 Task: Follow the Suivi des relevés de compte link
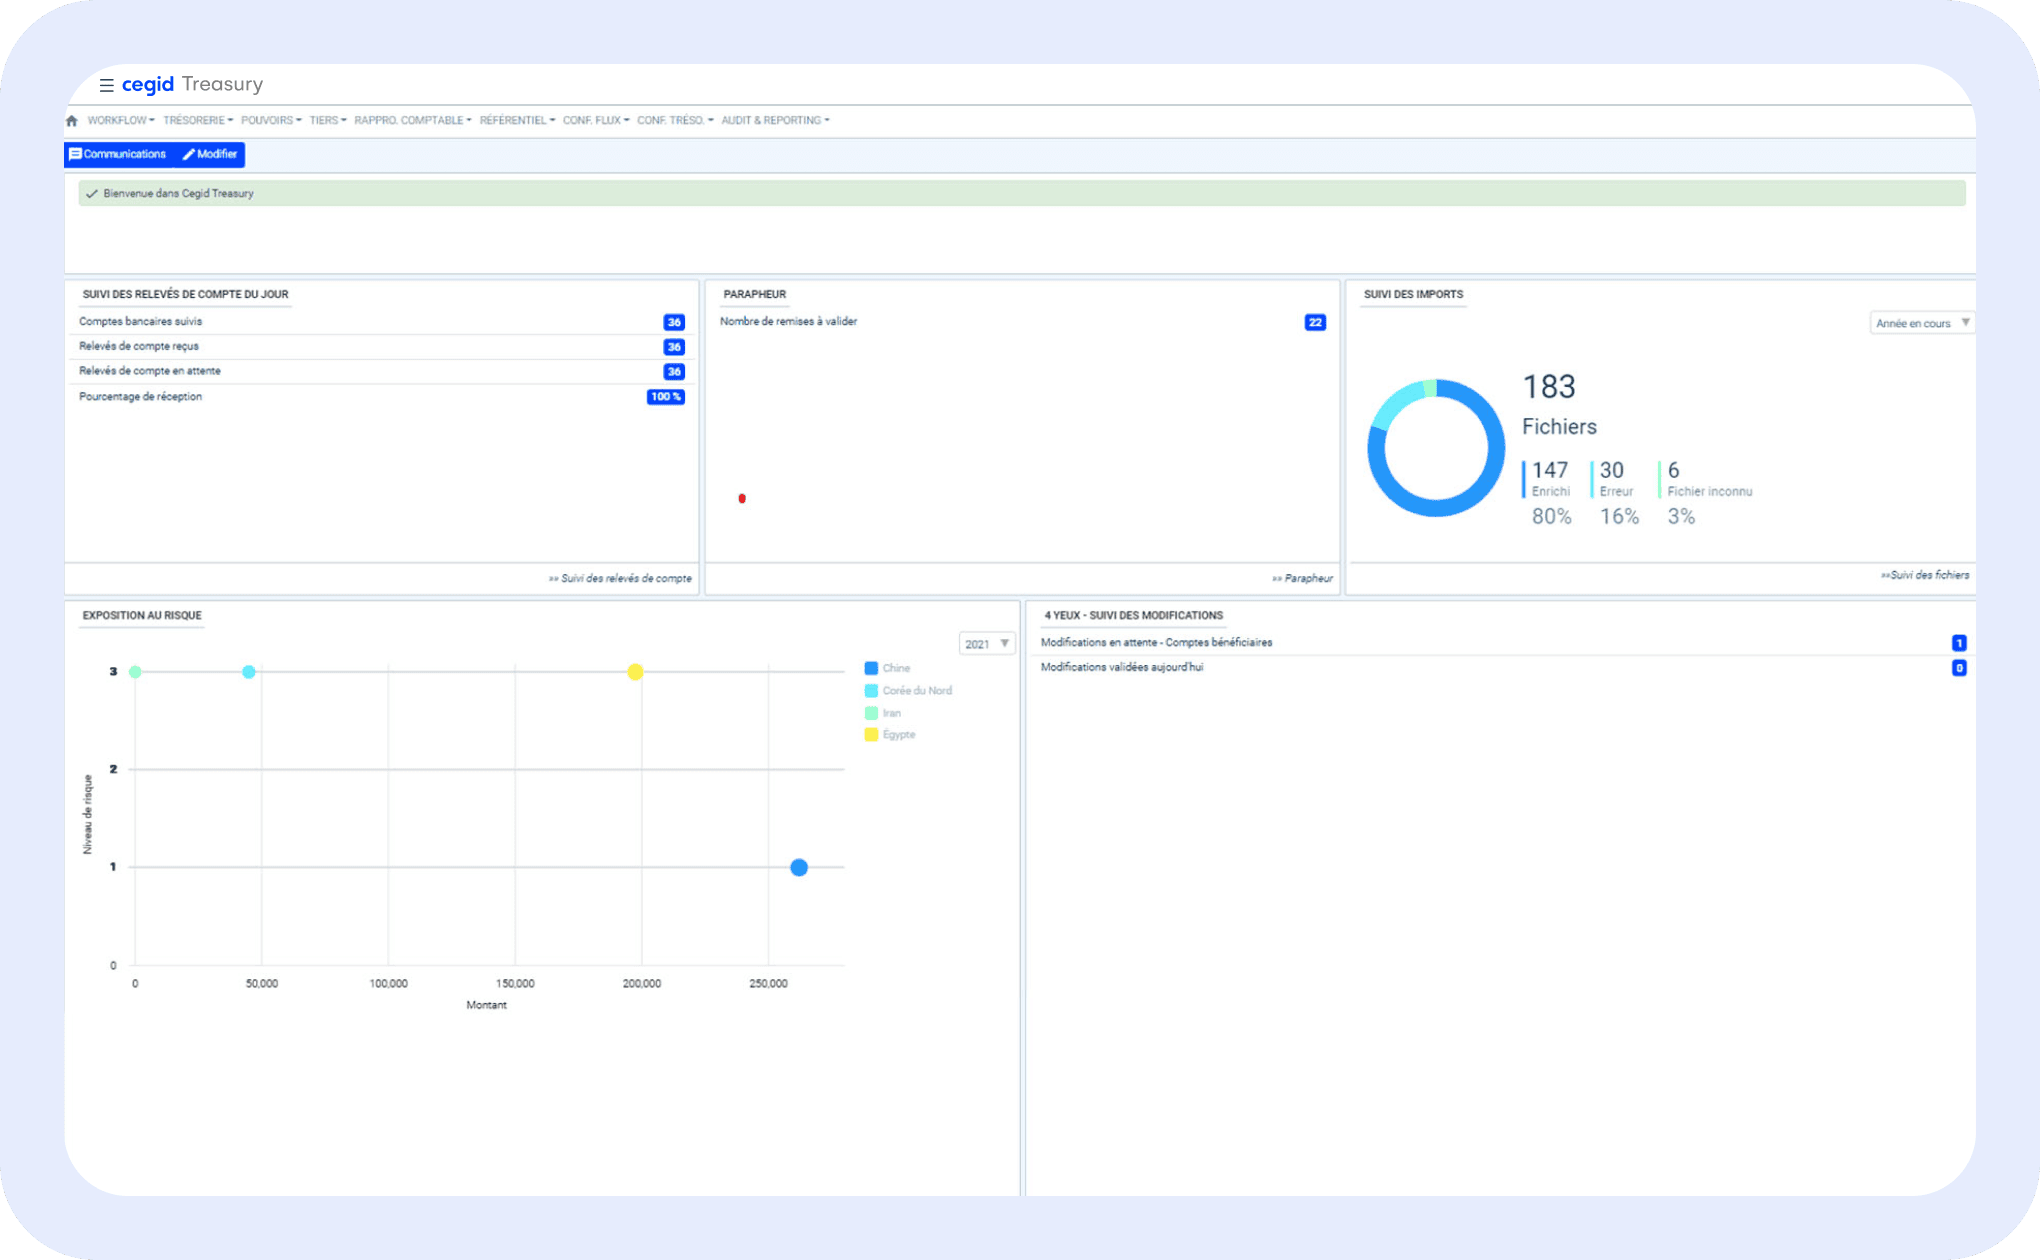pos(620,578)
